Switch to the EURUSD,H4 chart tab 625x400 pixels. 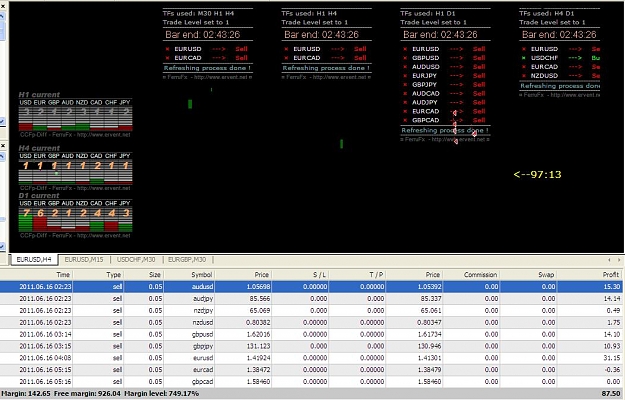click(34, 260)
